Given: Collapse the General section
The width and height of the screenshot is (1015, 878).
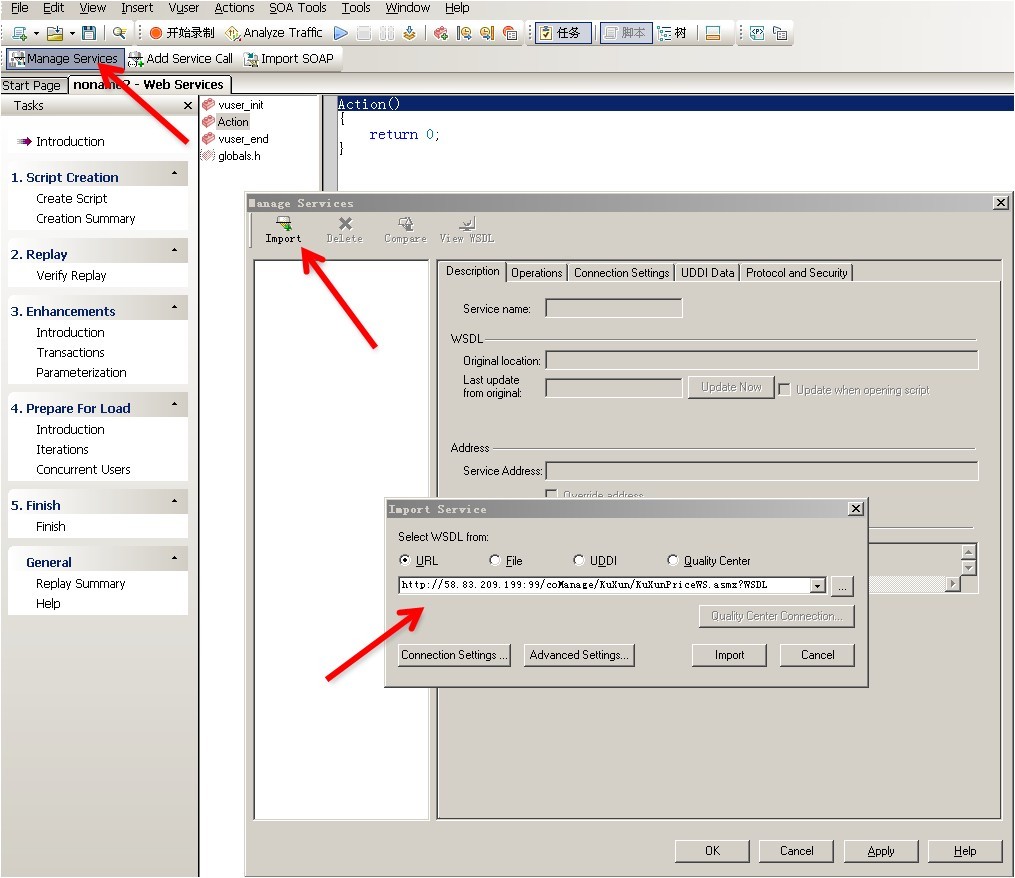Looking at the screenshot, I should pos(174,558).
